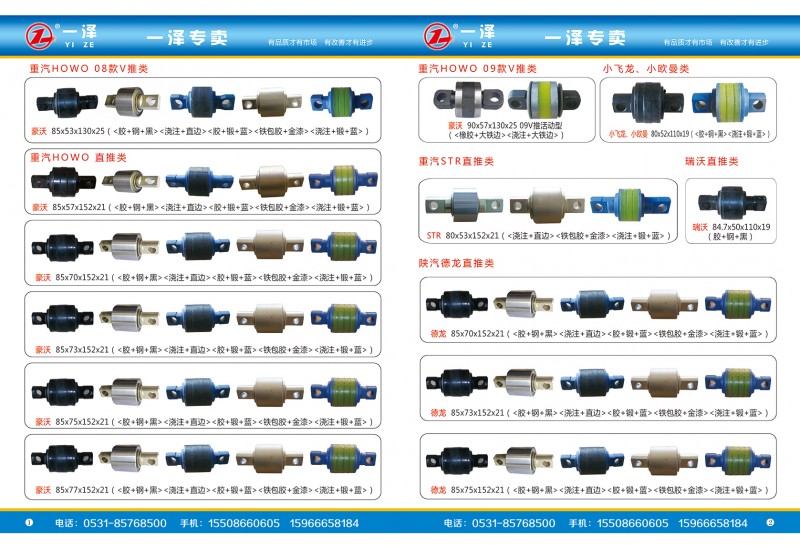Click spec text 豪沃 85x73x152x21
This screenshot has width=800, height=546.
pyautogui.click(x=72, y=350)
